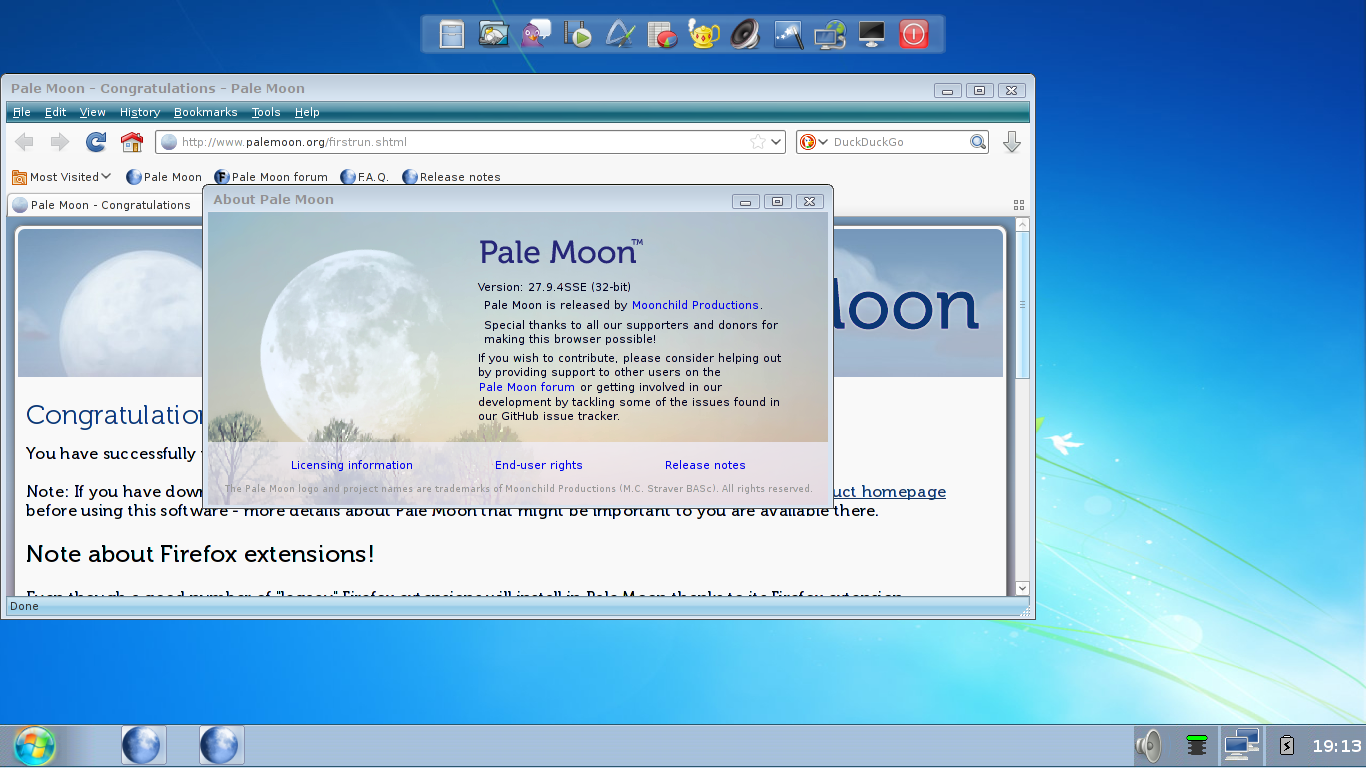This screenshot has height=768, width=1366.
Task: Open the Downloads arrow button
Action: click(1012, 142)
